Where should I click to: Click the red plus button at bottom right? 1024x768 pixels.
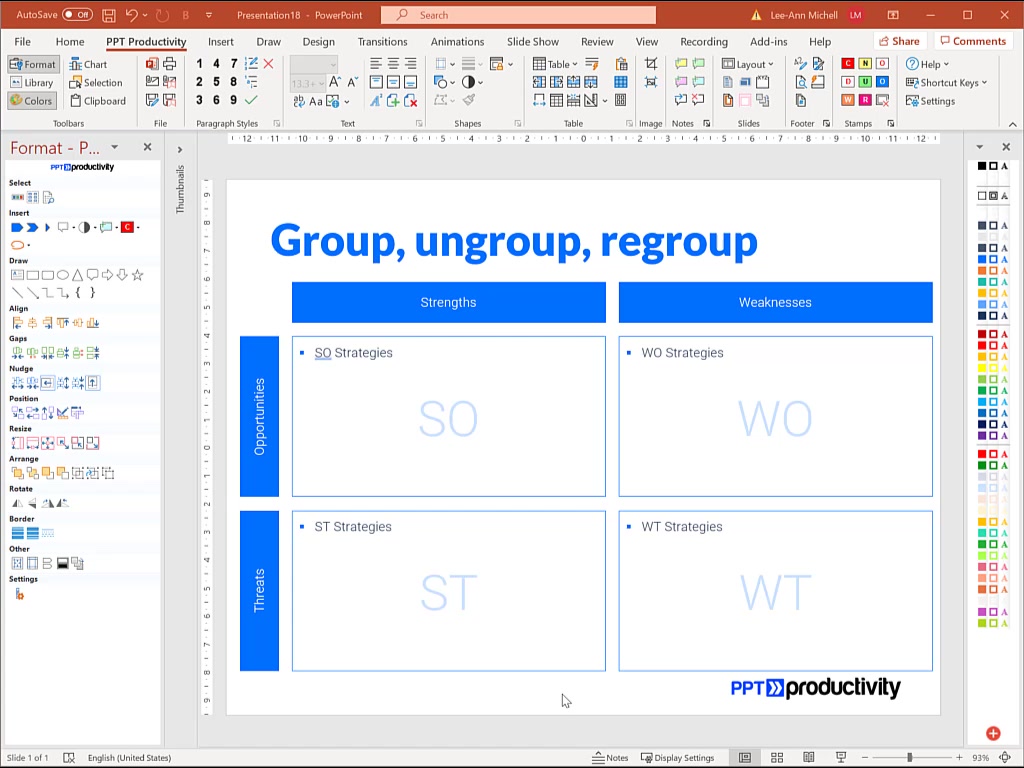point(993,733)
